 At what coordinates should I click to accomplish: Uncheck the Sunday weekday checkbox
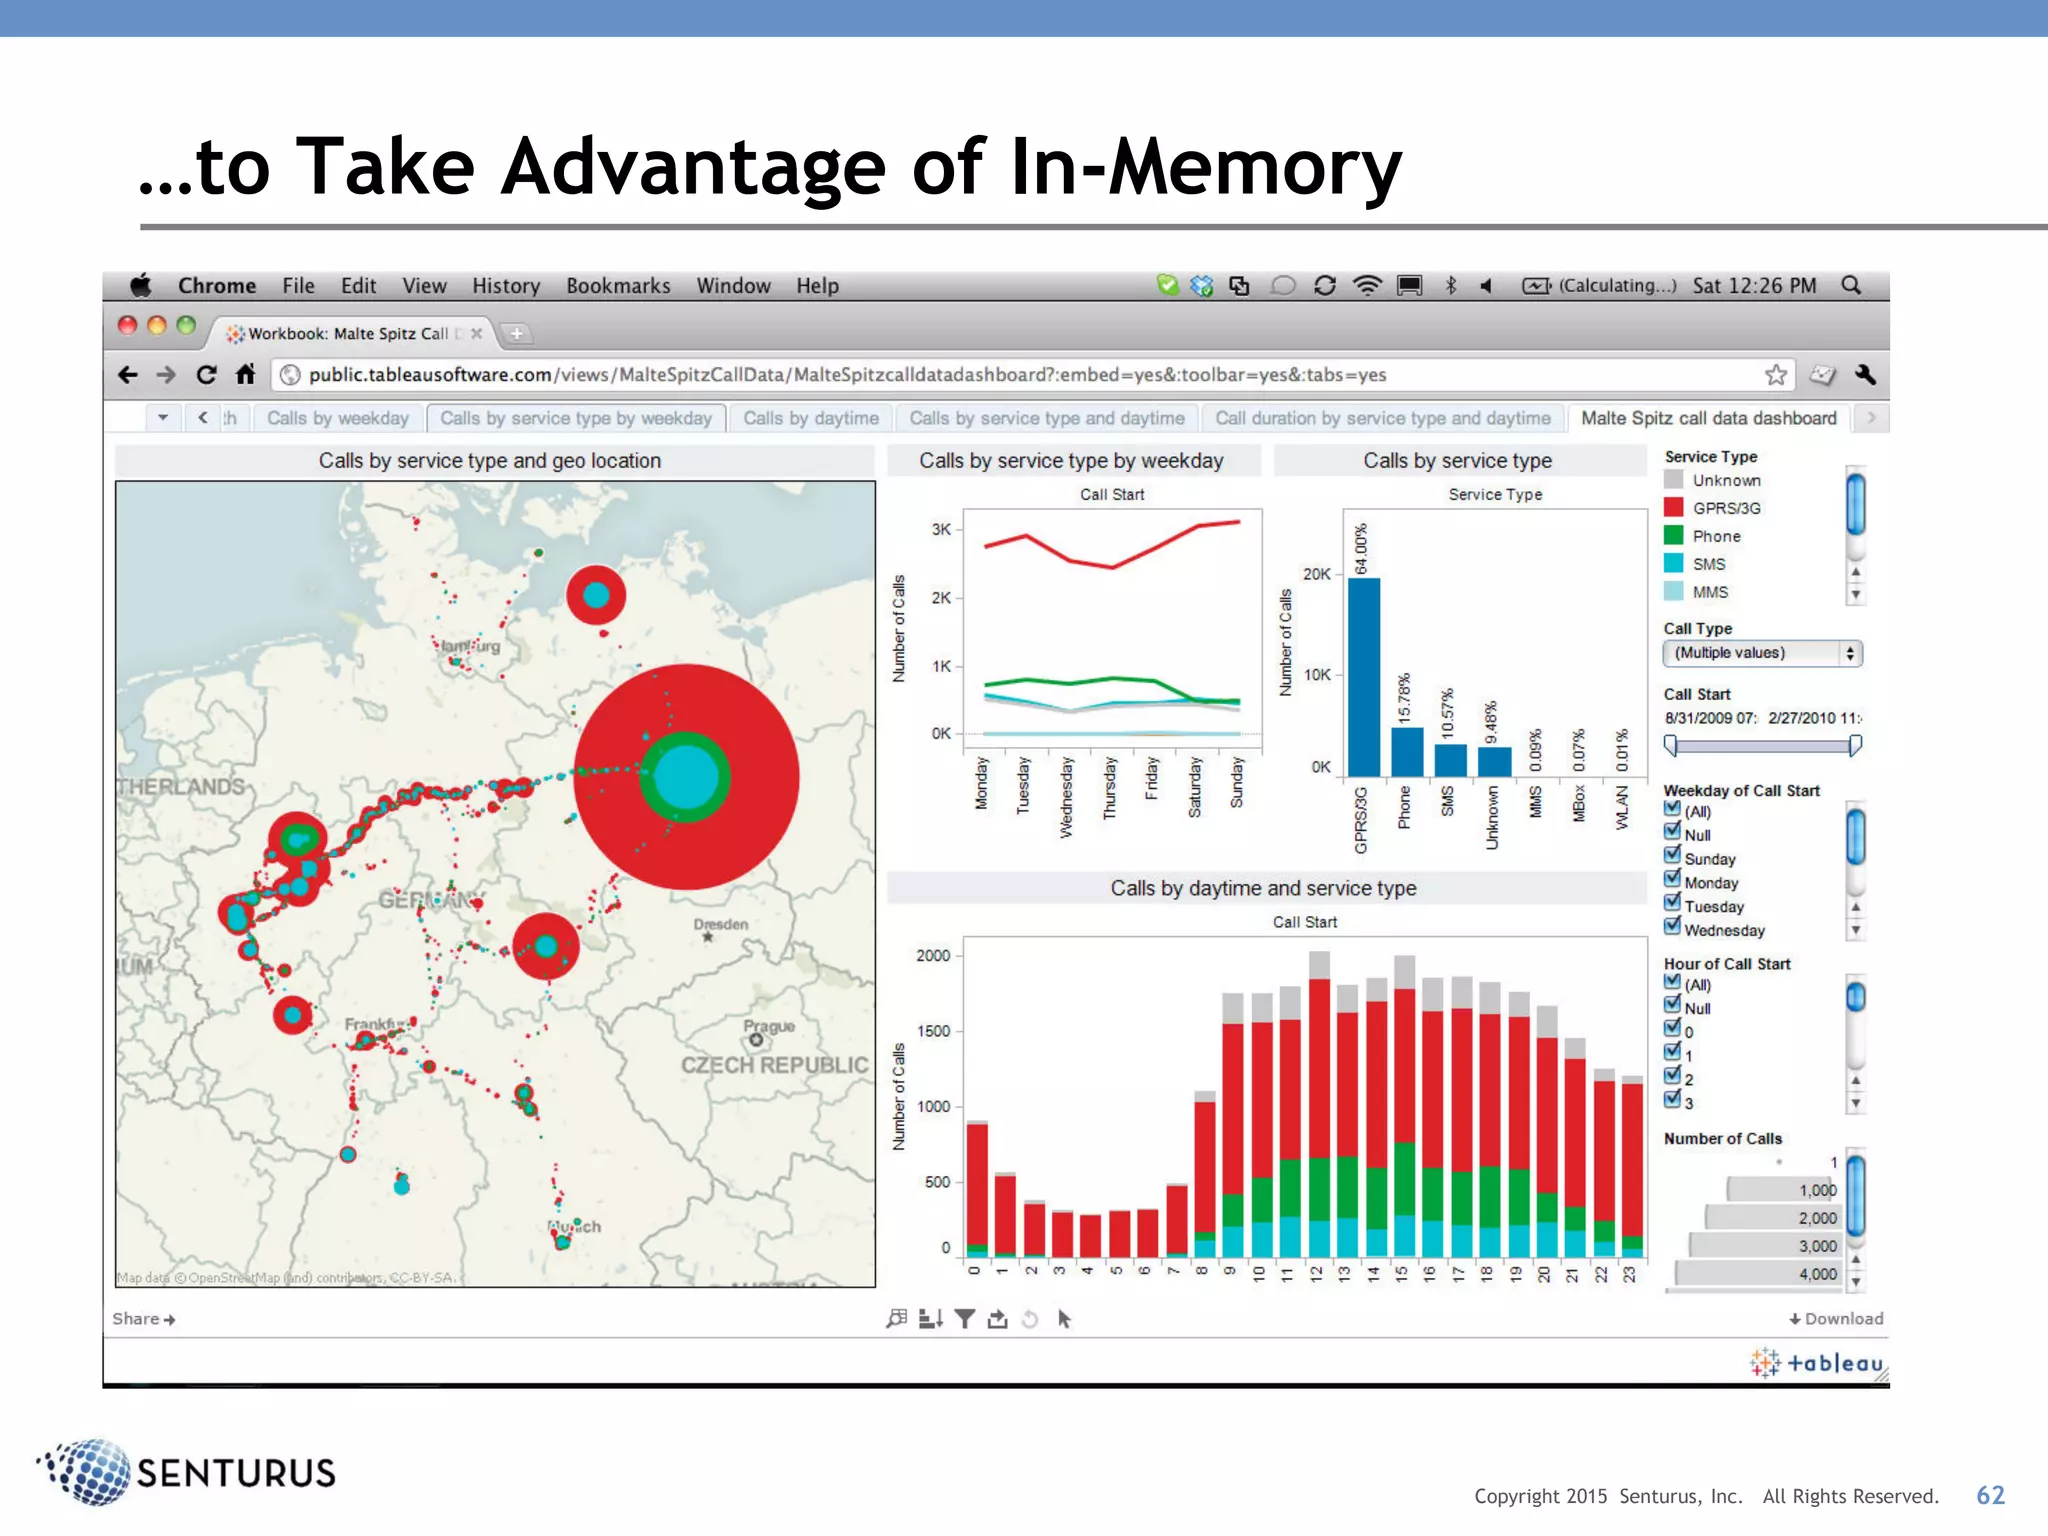click(x=1672, y=856)
